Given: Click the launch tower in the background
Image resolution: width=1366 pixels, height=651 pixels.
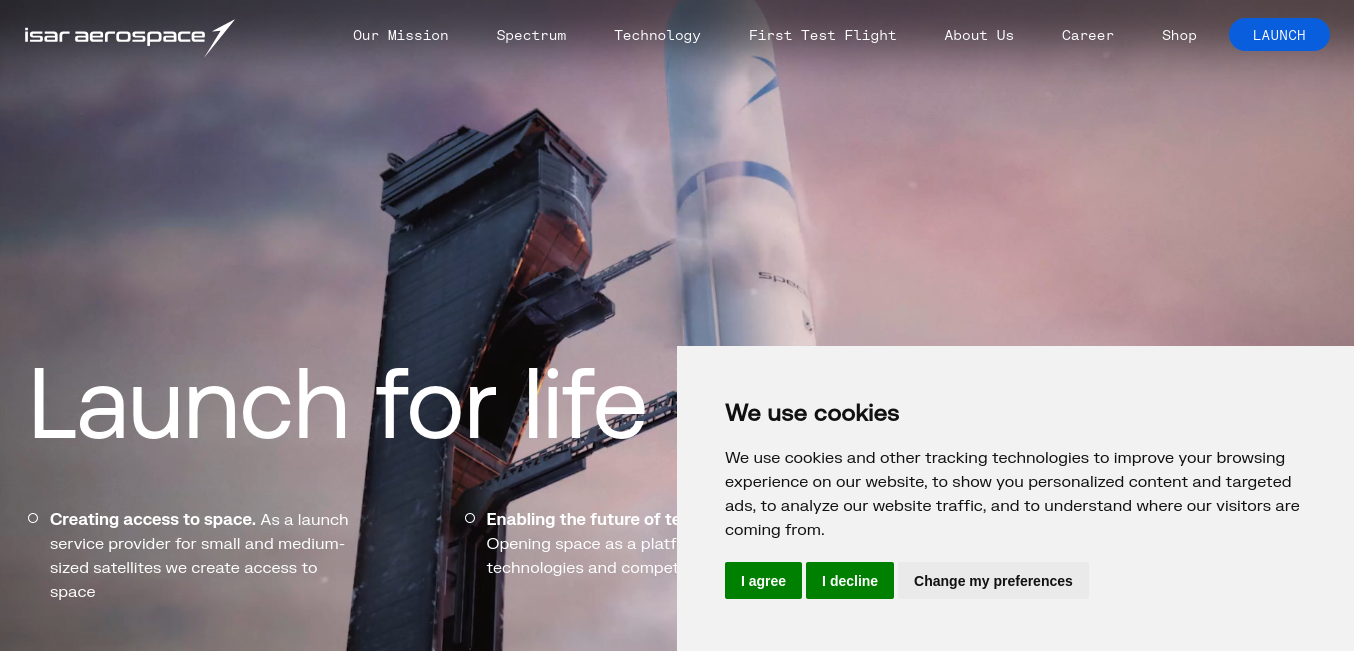Looking at the screenshot, I should (480, 380).
